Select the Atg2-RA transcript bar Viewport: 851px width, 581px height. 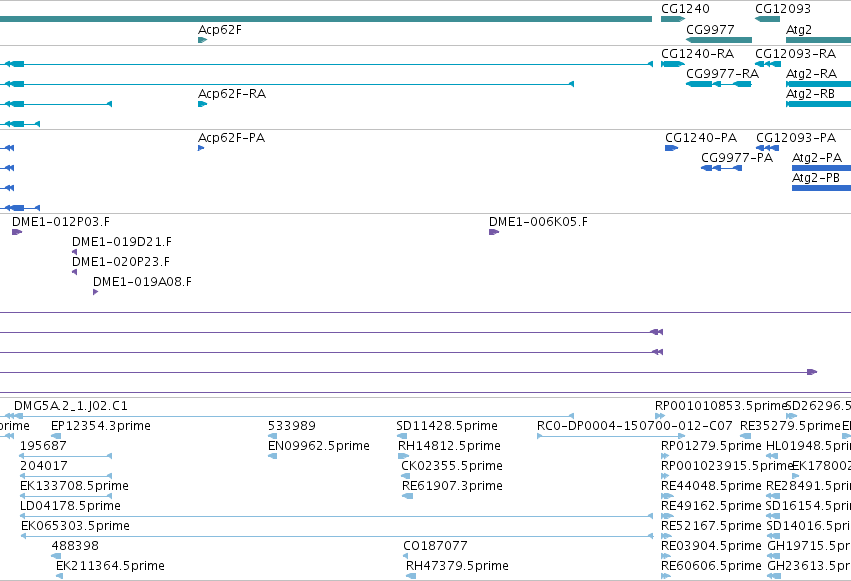818,84
